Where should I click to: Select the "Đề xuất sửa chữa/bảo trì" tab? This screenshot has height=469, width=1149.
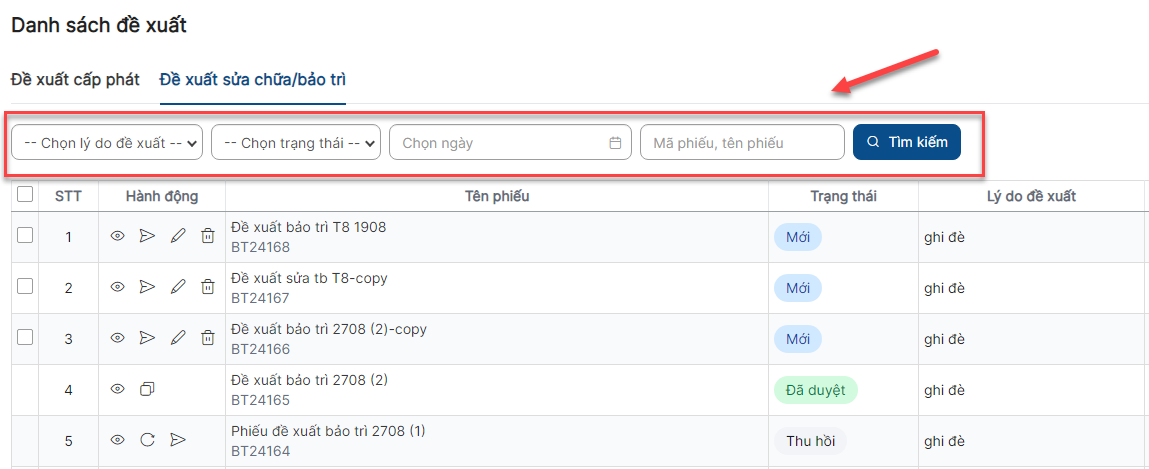click(253, 80)
